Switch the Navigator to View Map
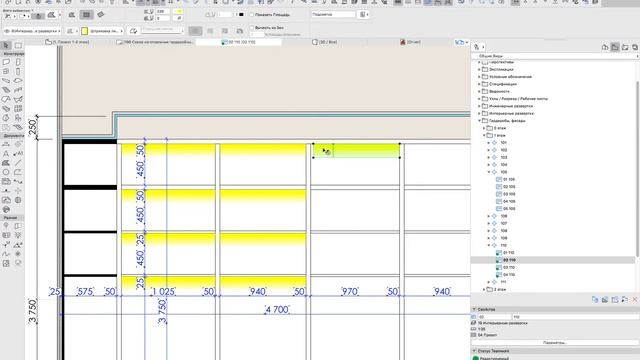640x360 pixels. pos(615,47)
